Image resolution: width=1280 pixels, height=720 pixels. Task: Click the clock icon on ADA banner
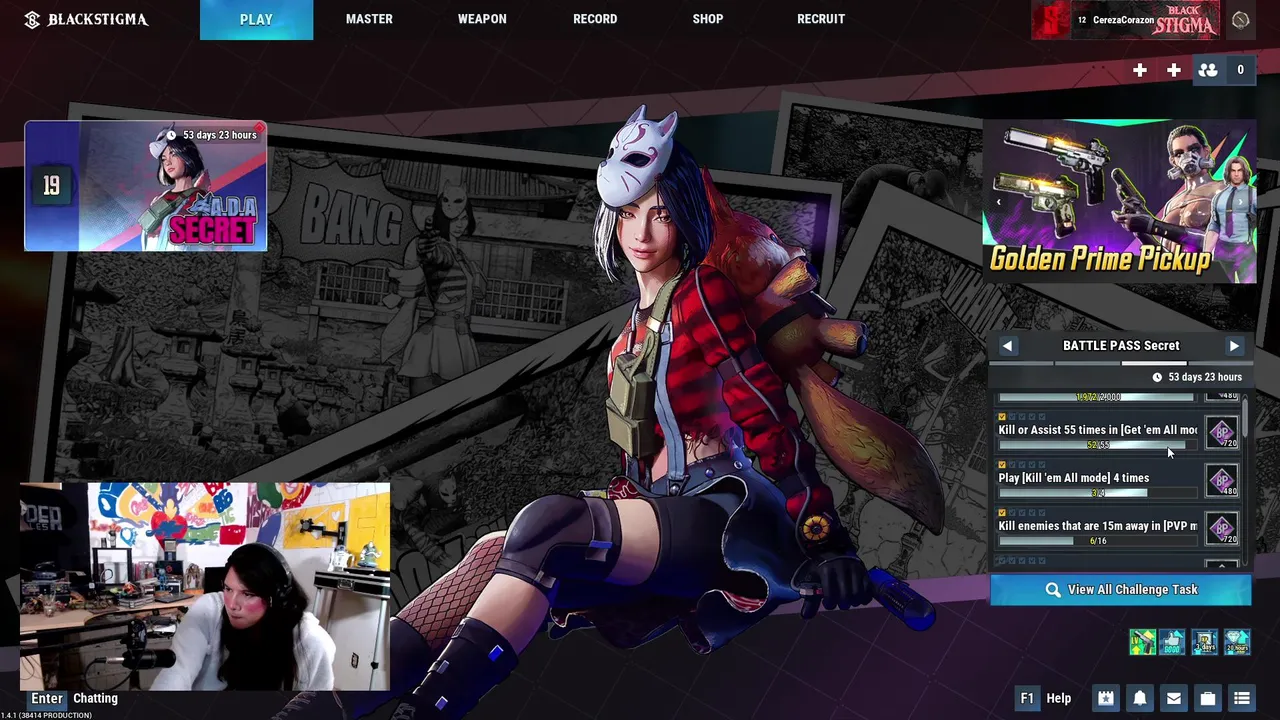point(172,135)
